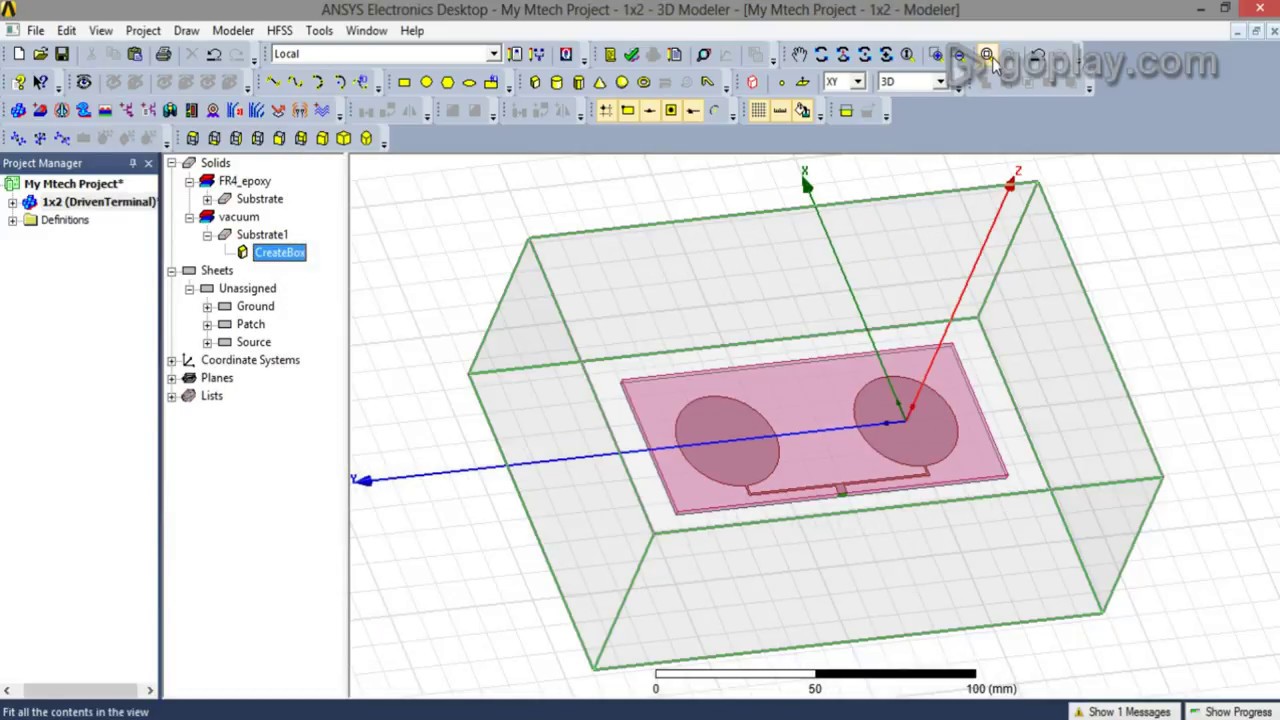Toggle Snap to Grid mode
1280x720 pixels.
tap(605, 110)
